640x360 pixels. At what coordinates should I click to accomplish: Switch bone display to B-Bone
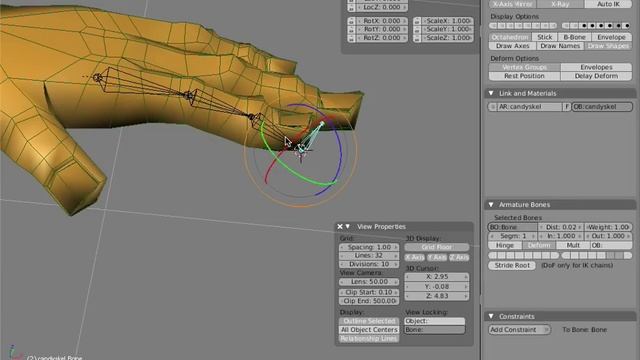pos(574,37)
